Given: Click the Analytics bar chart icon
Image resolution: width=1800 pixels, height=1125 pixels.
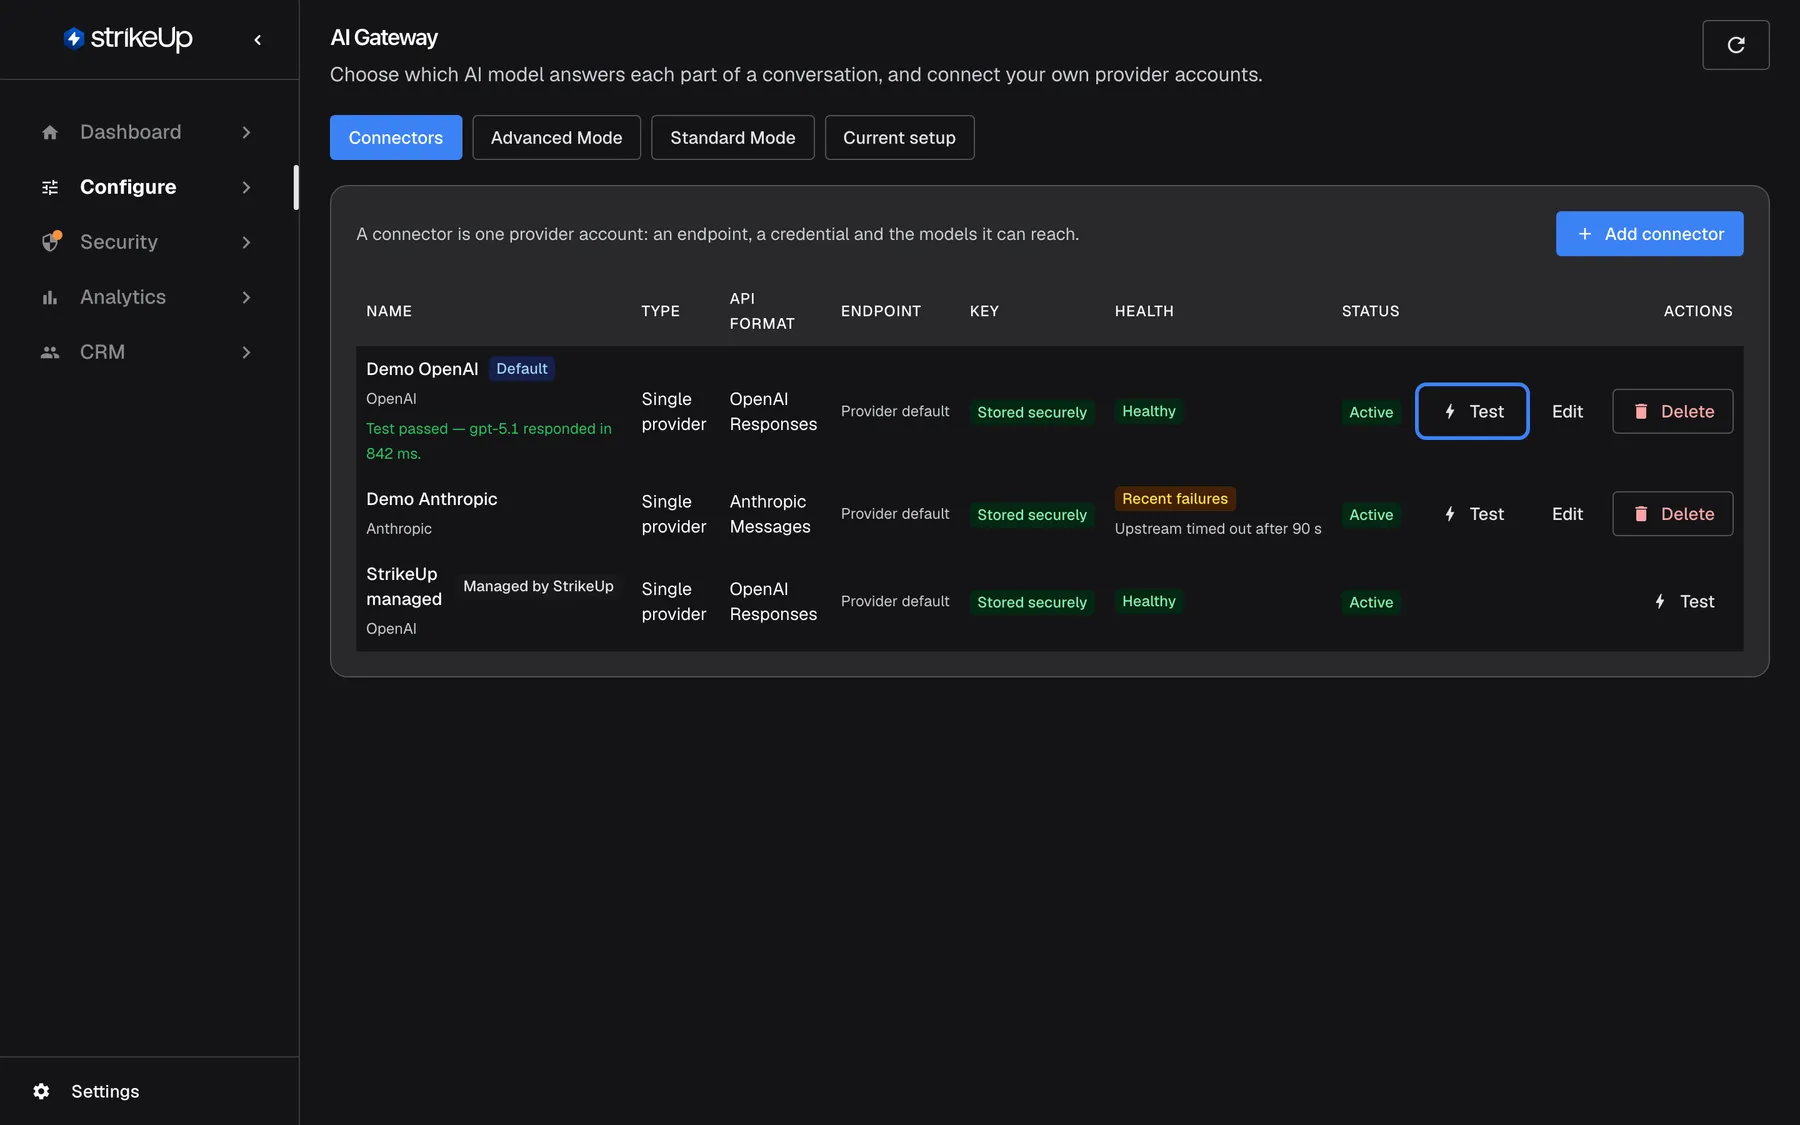Looking at the screenshot, I should tap(50, 297).
